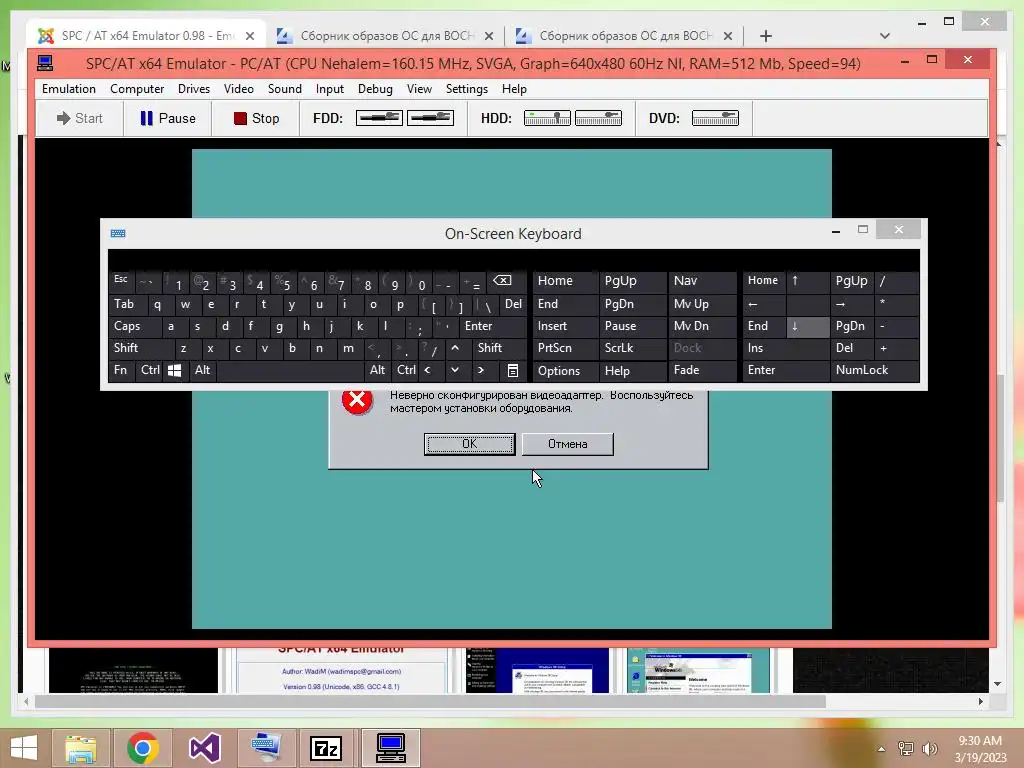Switch to second browser tab Сборник образов

[385, 36]
